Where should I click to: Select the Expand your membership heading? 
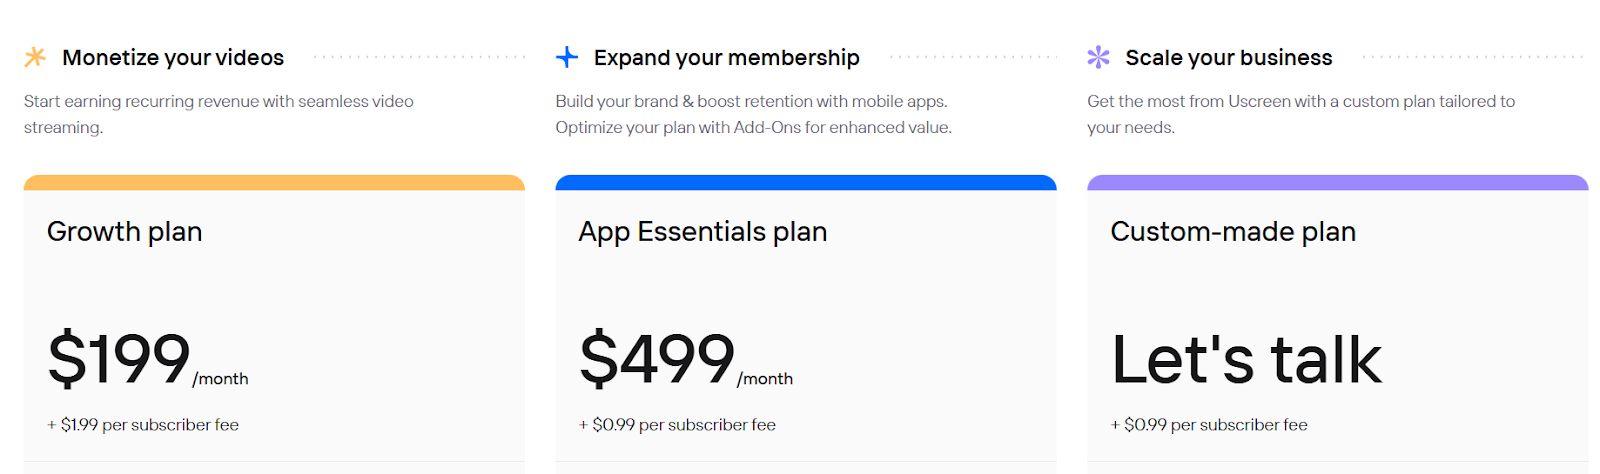click(x=726, y=58)
